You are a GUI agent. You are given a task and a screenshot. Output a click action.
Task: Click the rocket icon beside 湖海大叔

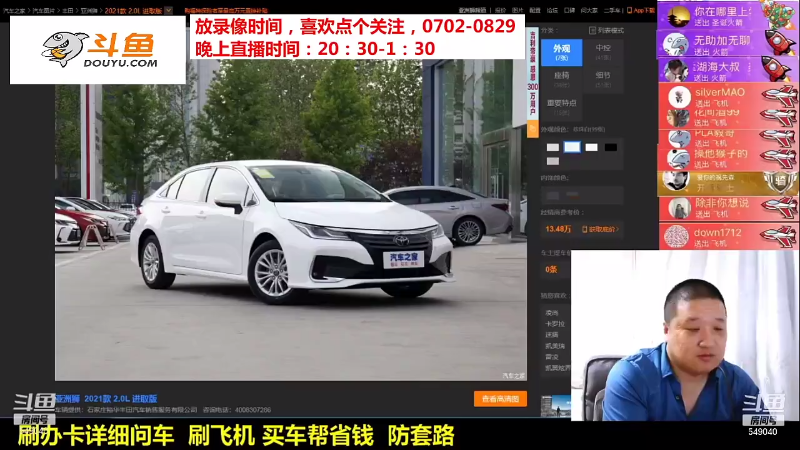(x=778, y=69)
